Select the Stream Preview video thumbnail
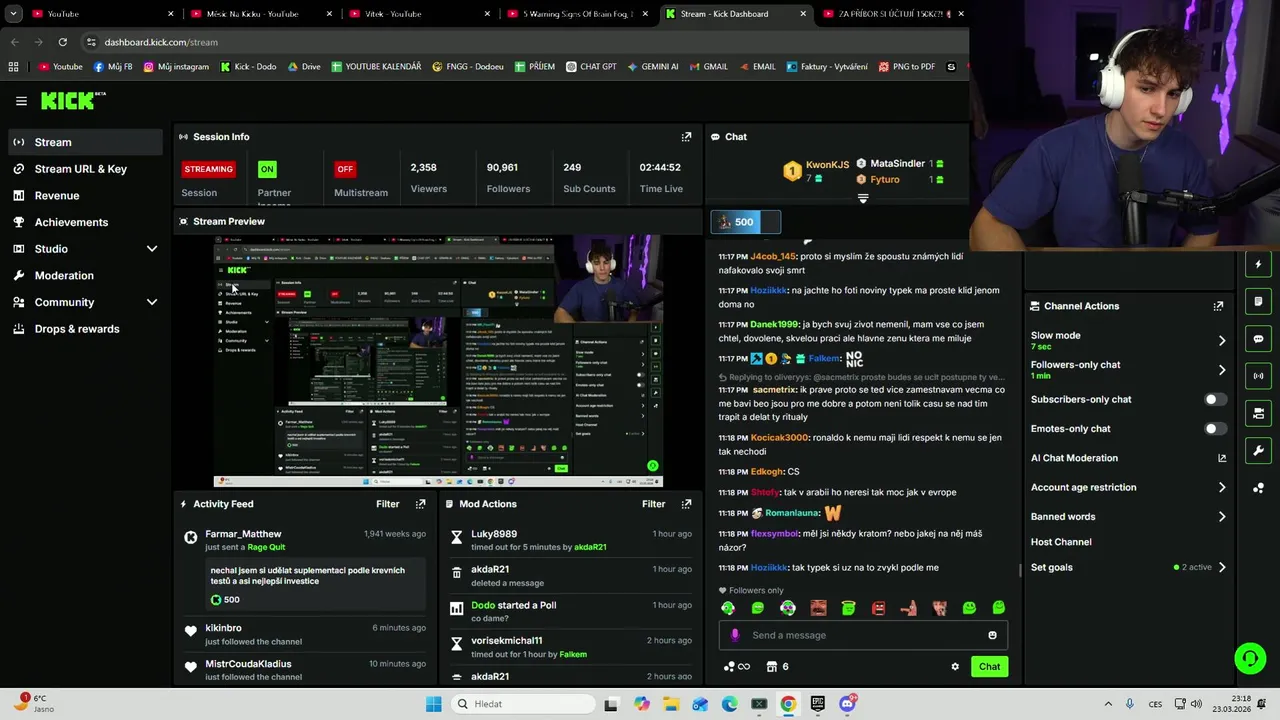Image resolution: width=1280 pixels, height=720 pixels. 438,361
